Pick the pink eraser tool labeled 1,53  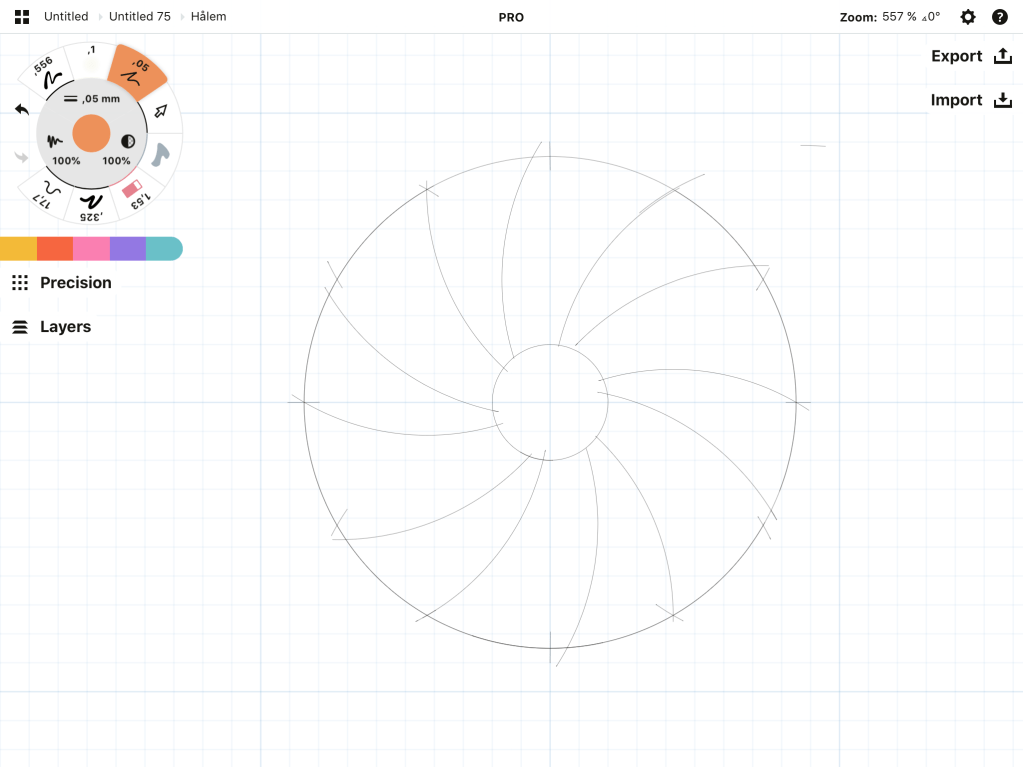[135, 193]
